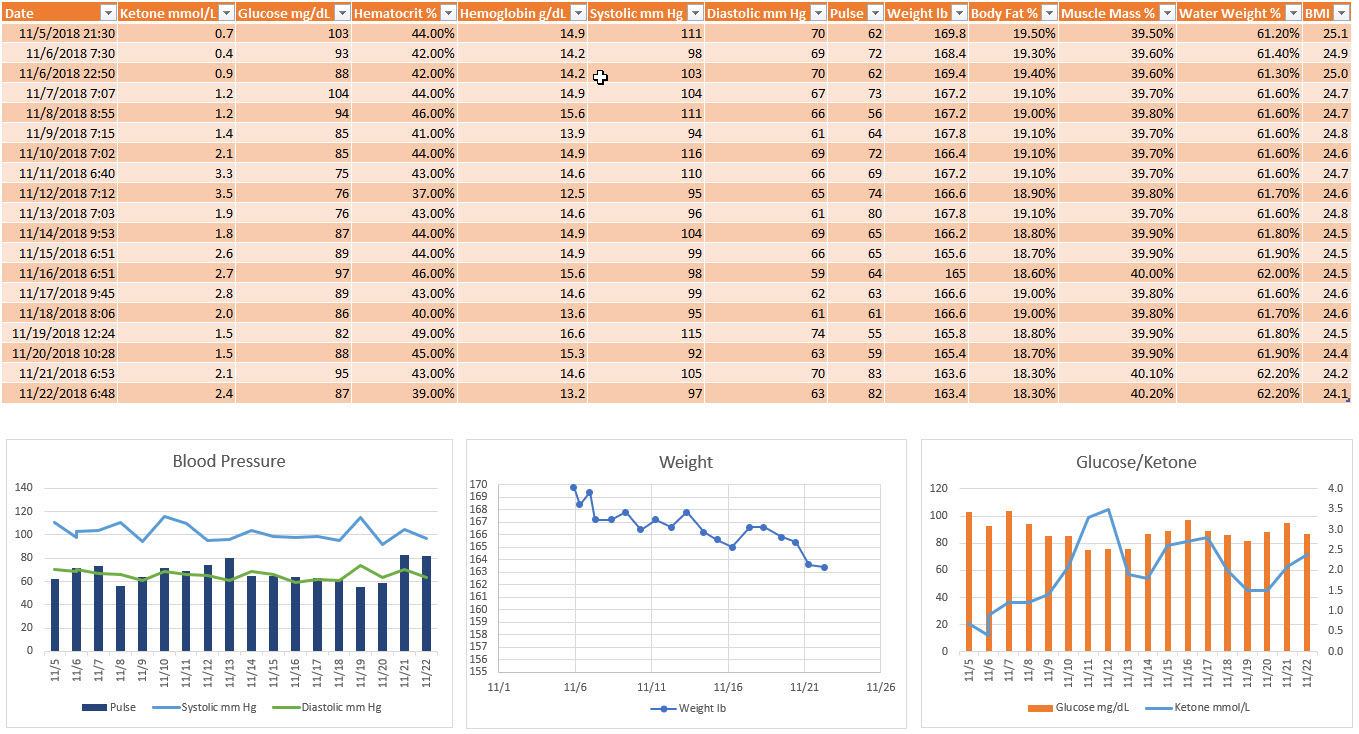
Task: Select the Ketone mmol/L legend entry
Action: [1201, 707]
